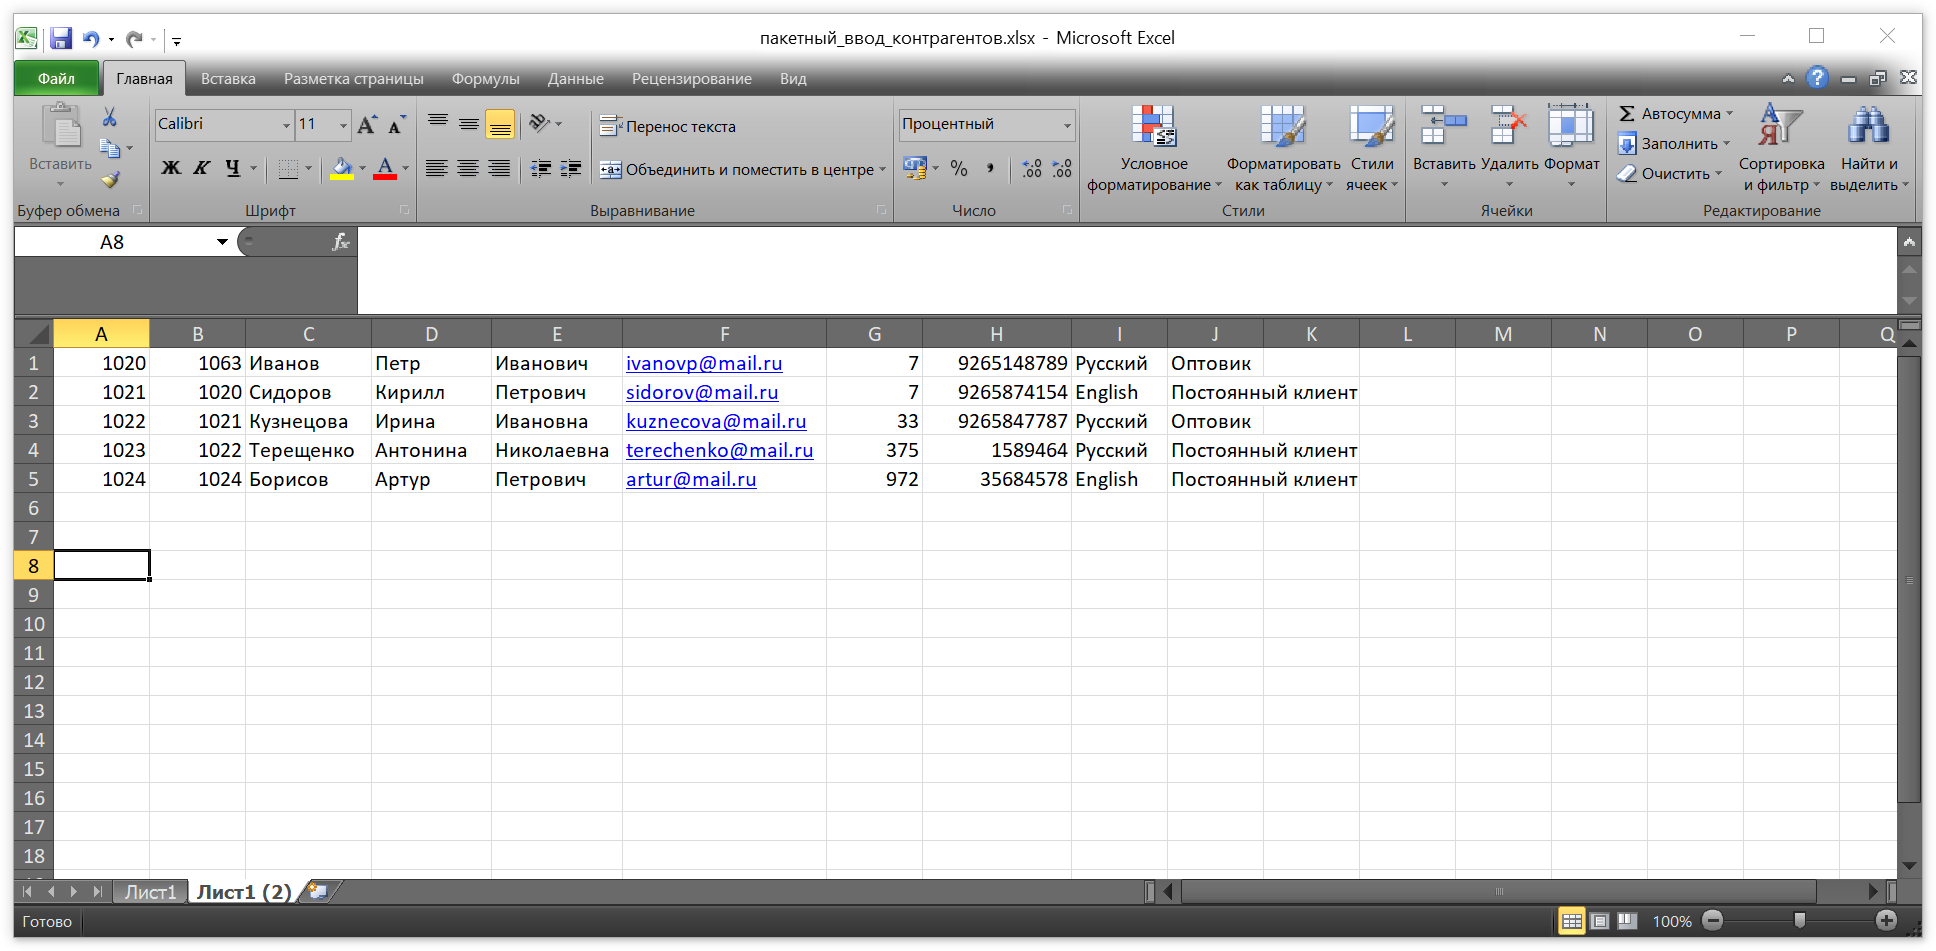Image resolution: width=1936 pixels, height=951 pixels.
Task: Click the decrease indent icon
Action: [x=541, y=169]
